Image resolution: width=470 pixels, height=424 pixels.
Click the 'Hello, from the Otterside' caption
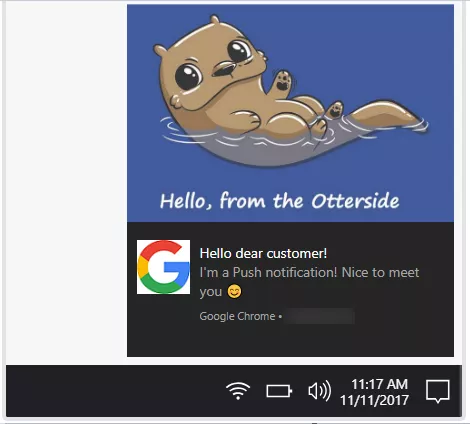pyautogui.click(x=279, y=201)
